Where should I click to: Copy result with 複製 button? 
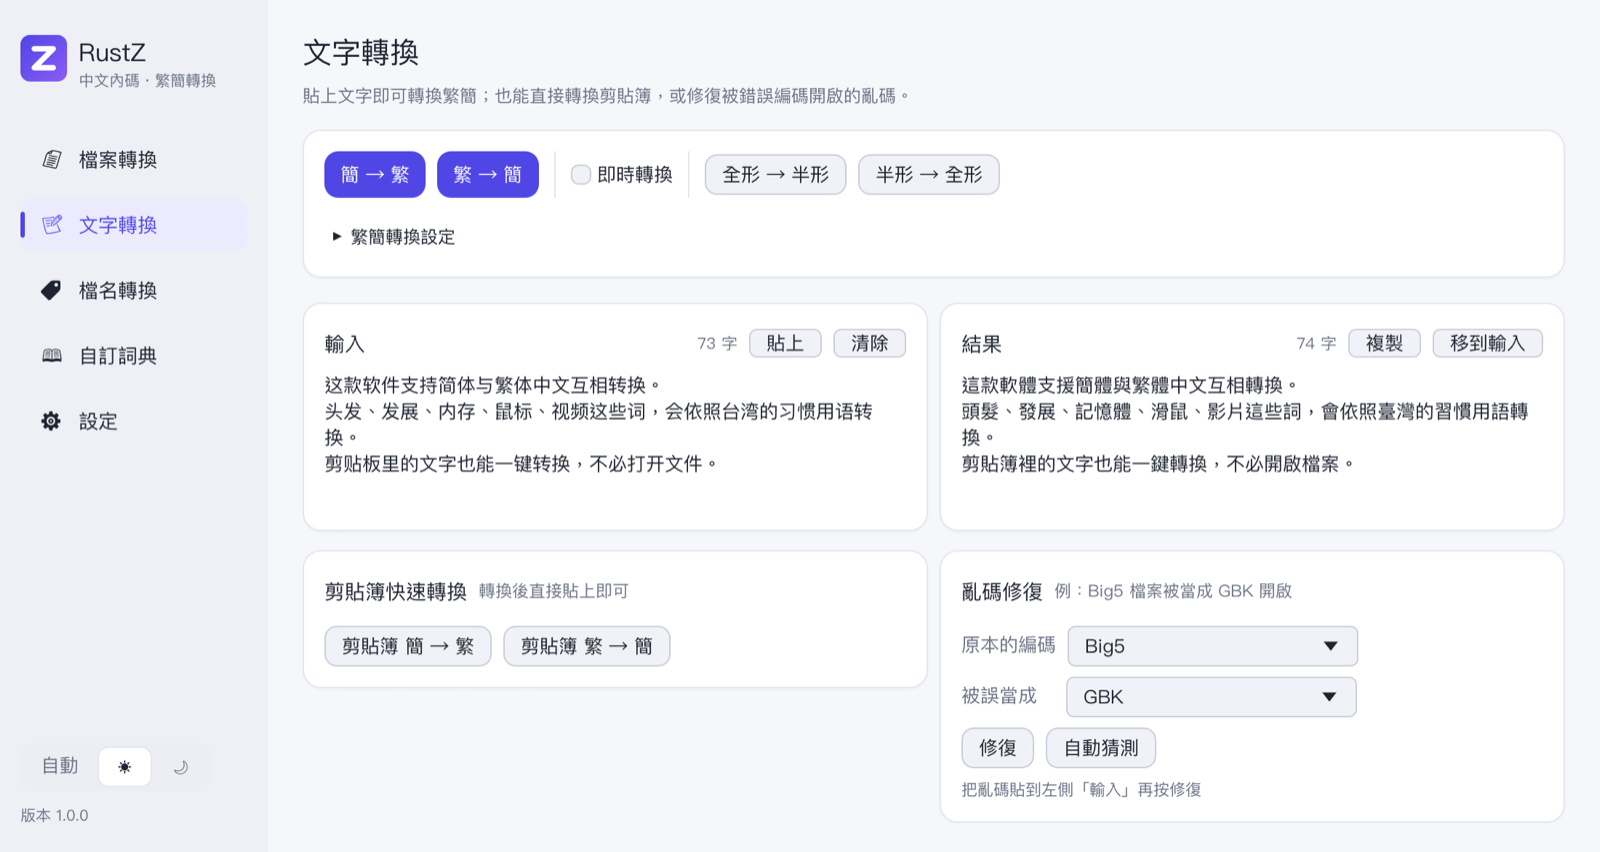tap(1385, 343)
